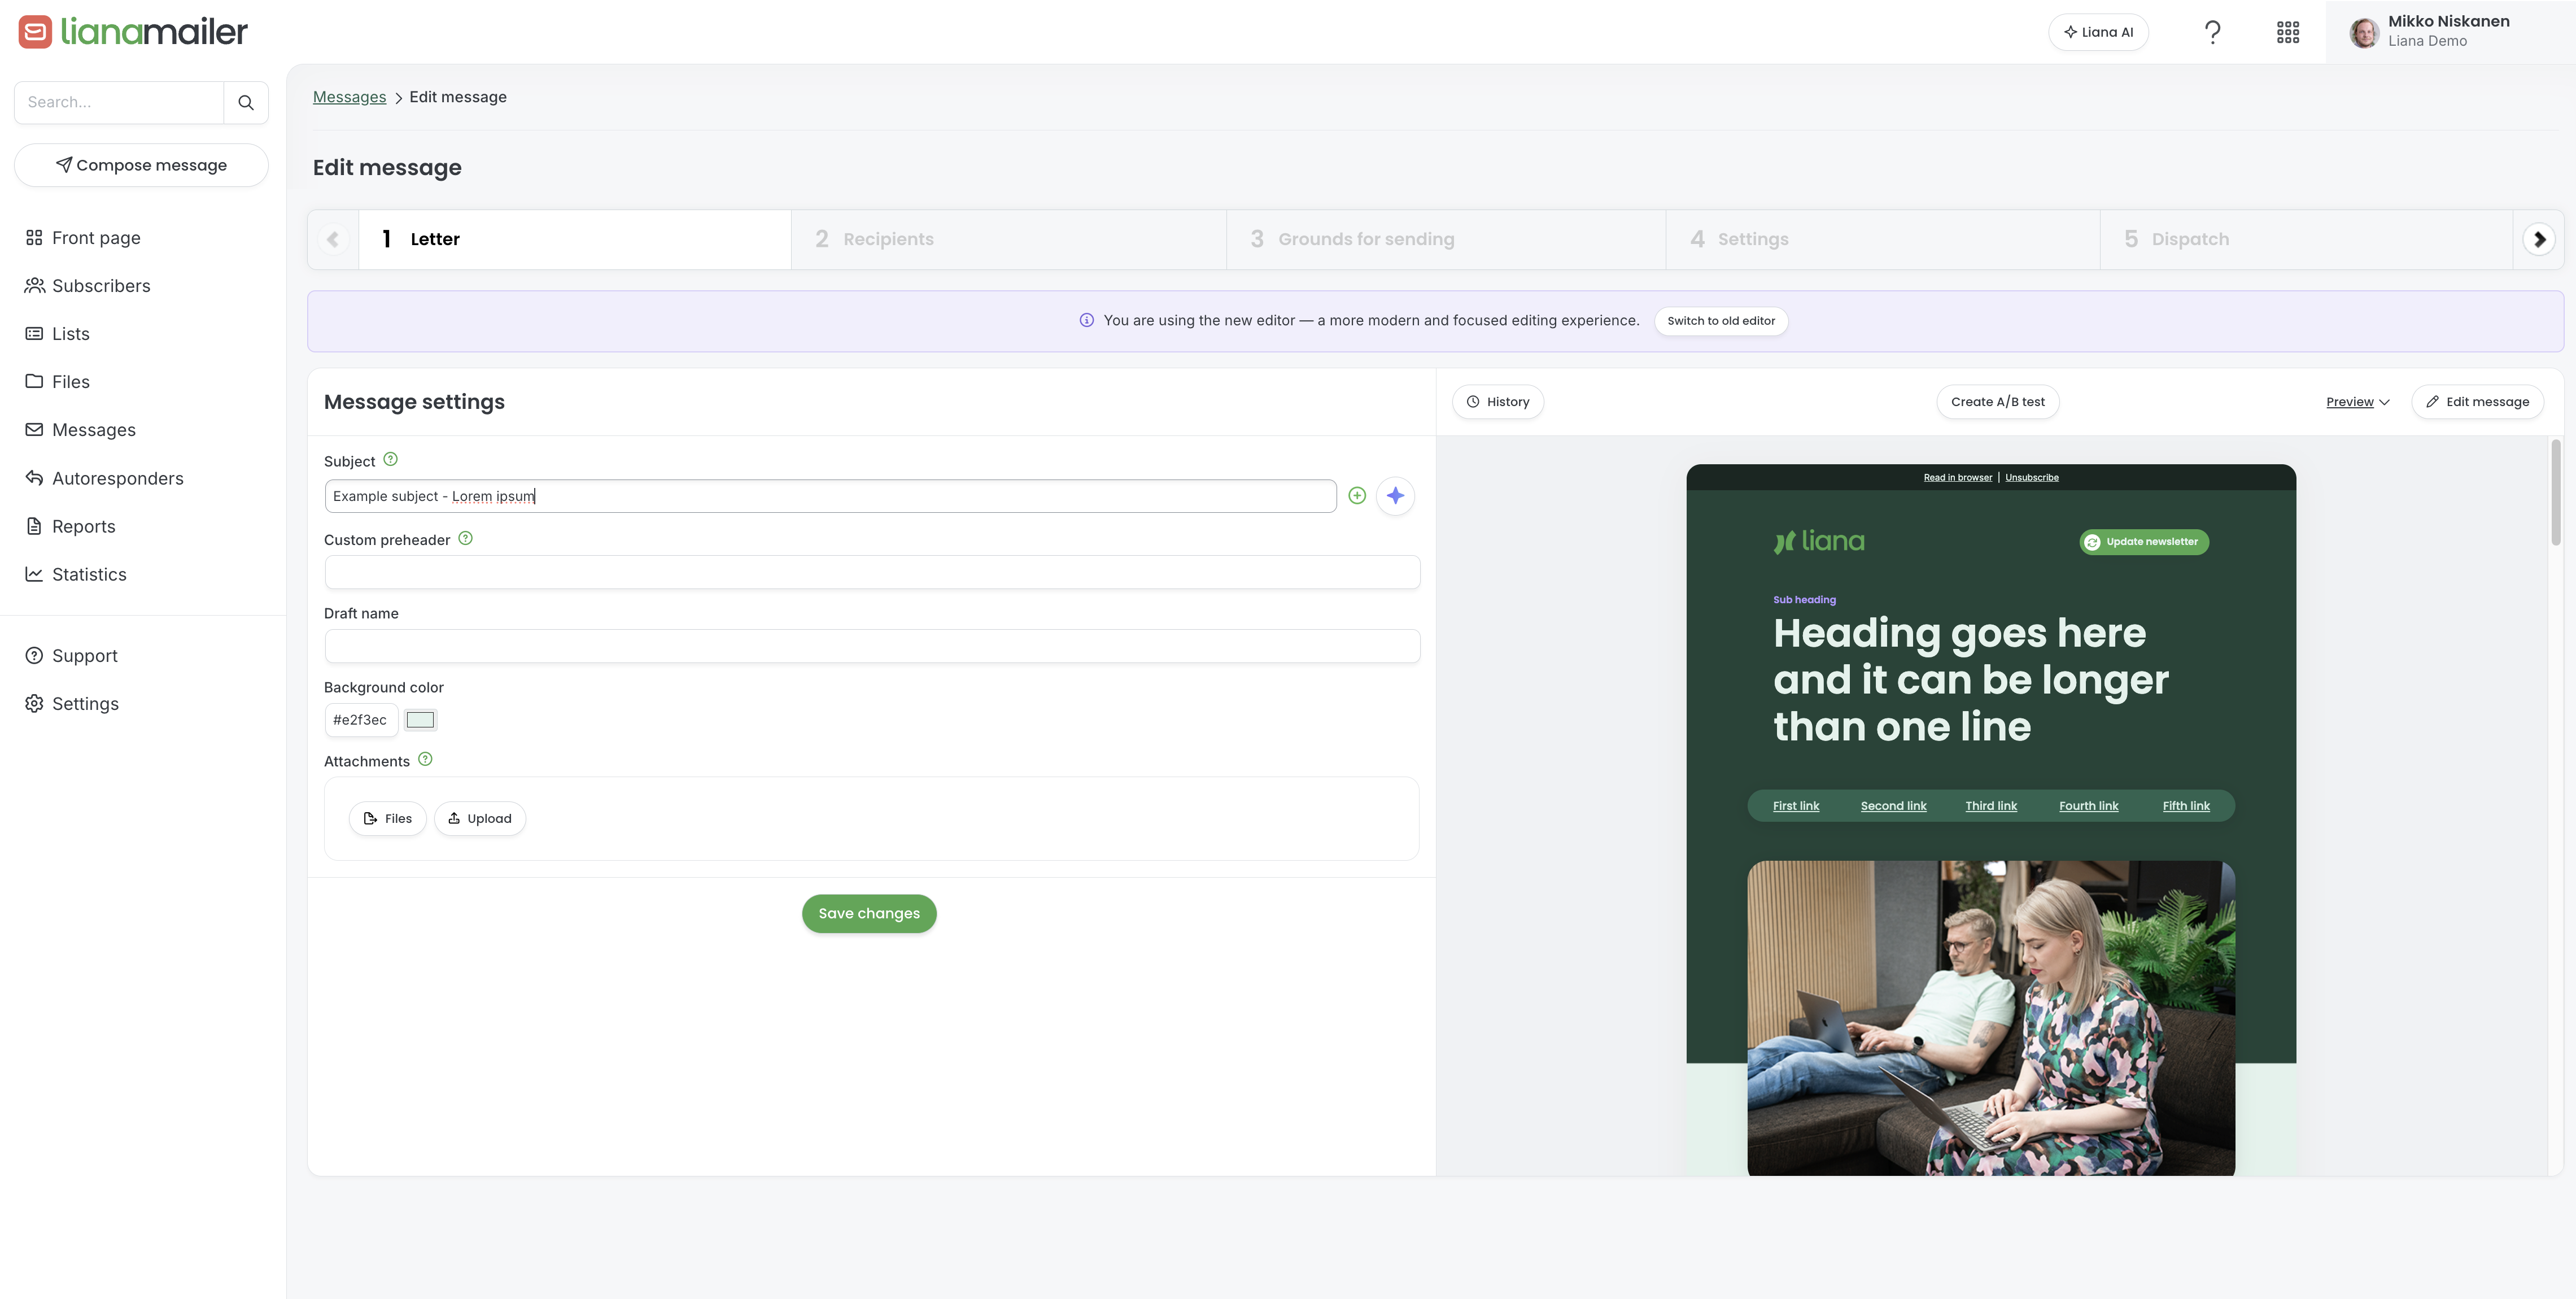This screenshot has width=2576, height=1299.
Task: Click the preview pane scrollbar
Action: (2555, 492)
